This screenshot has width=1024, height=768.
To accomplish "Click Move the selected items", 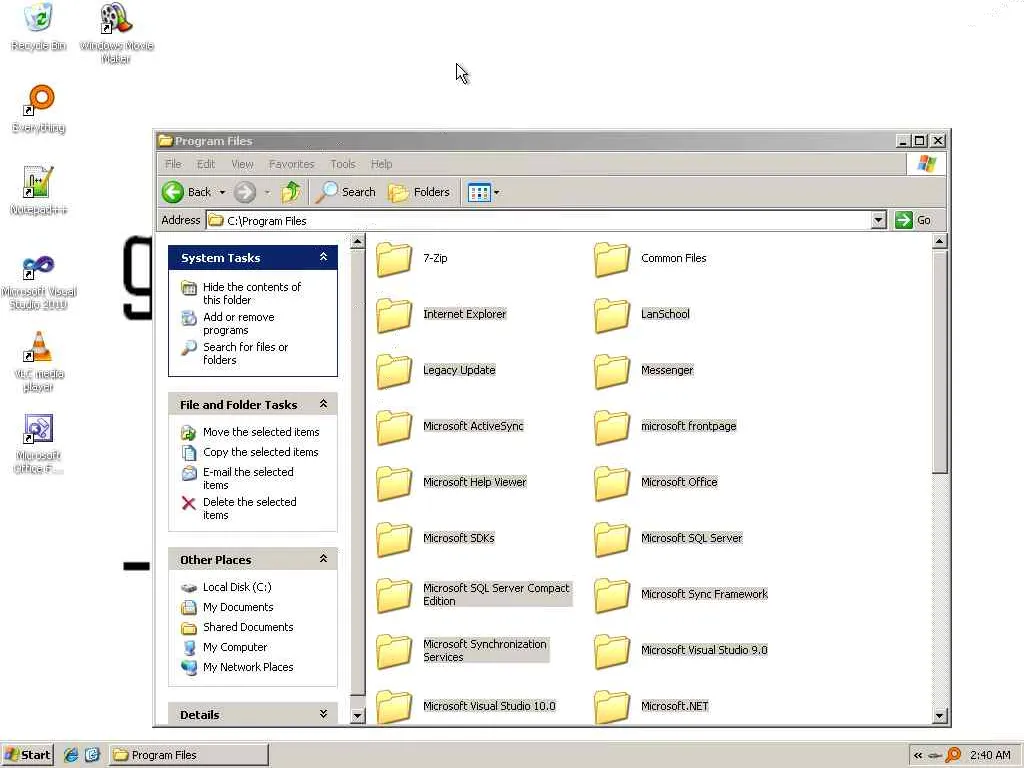I will (261, 432).
